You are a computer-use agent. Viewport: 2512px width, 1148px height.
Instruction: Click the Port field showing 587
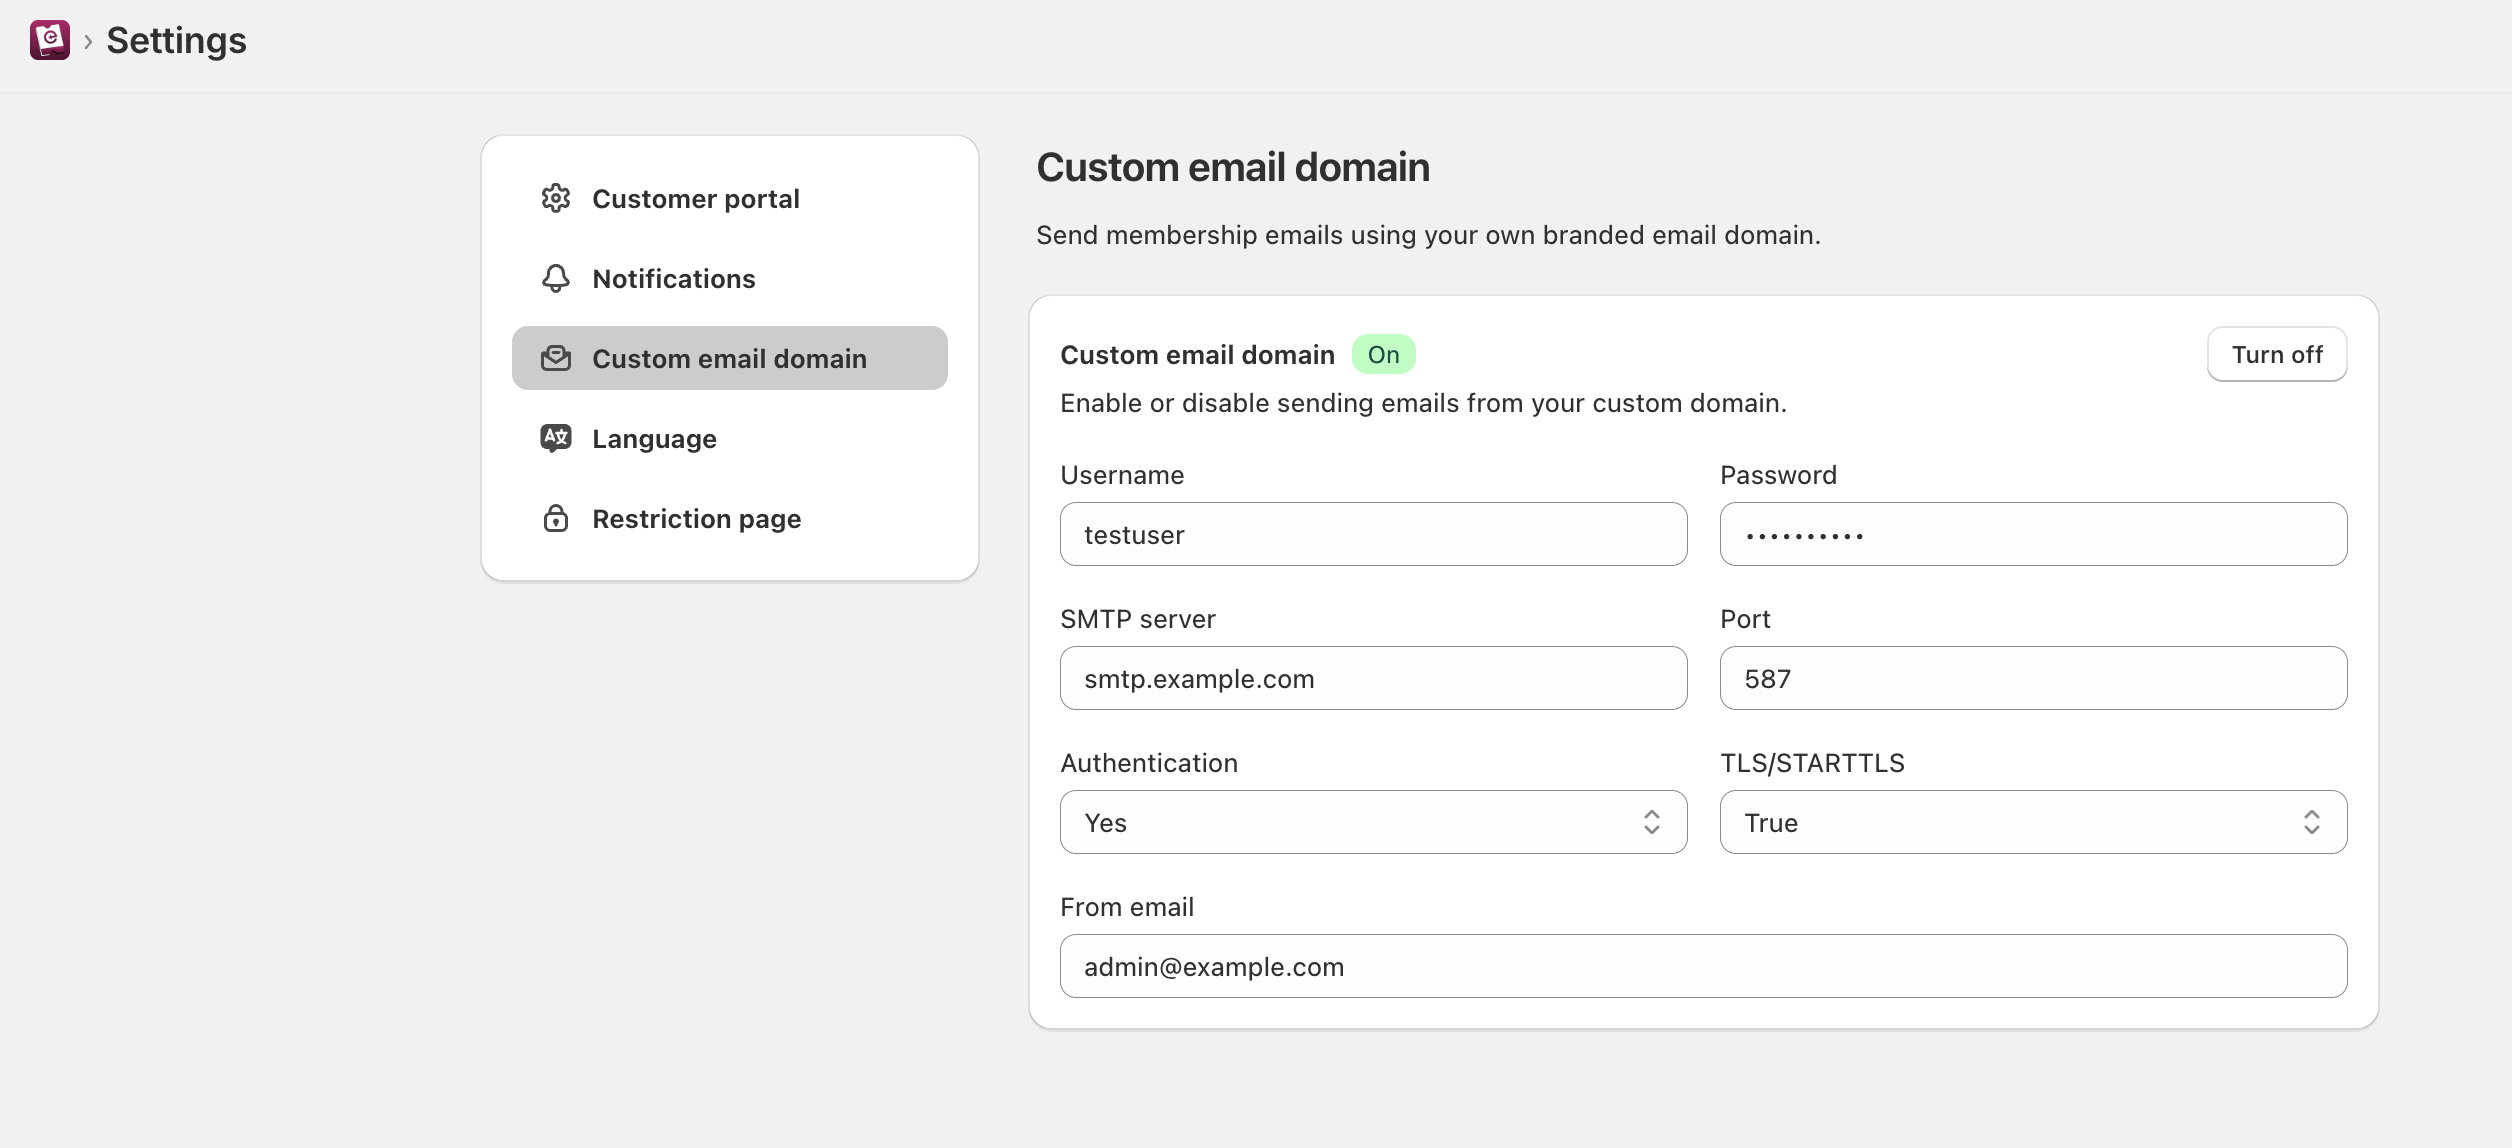point(2032,678)
